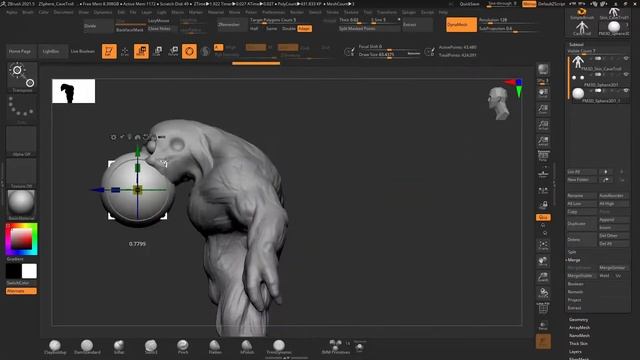Screen dimensions: 640x360
Task: Select the Scale mode icon
Action: (158, 51)
